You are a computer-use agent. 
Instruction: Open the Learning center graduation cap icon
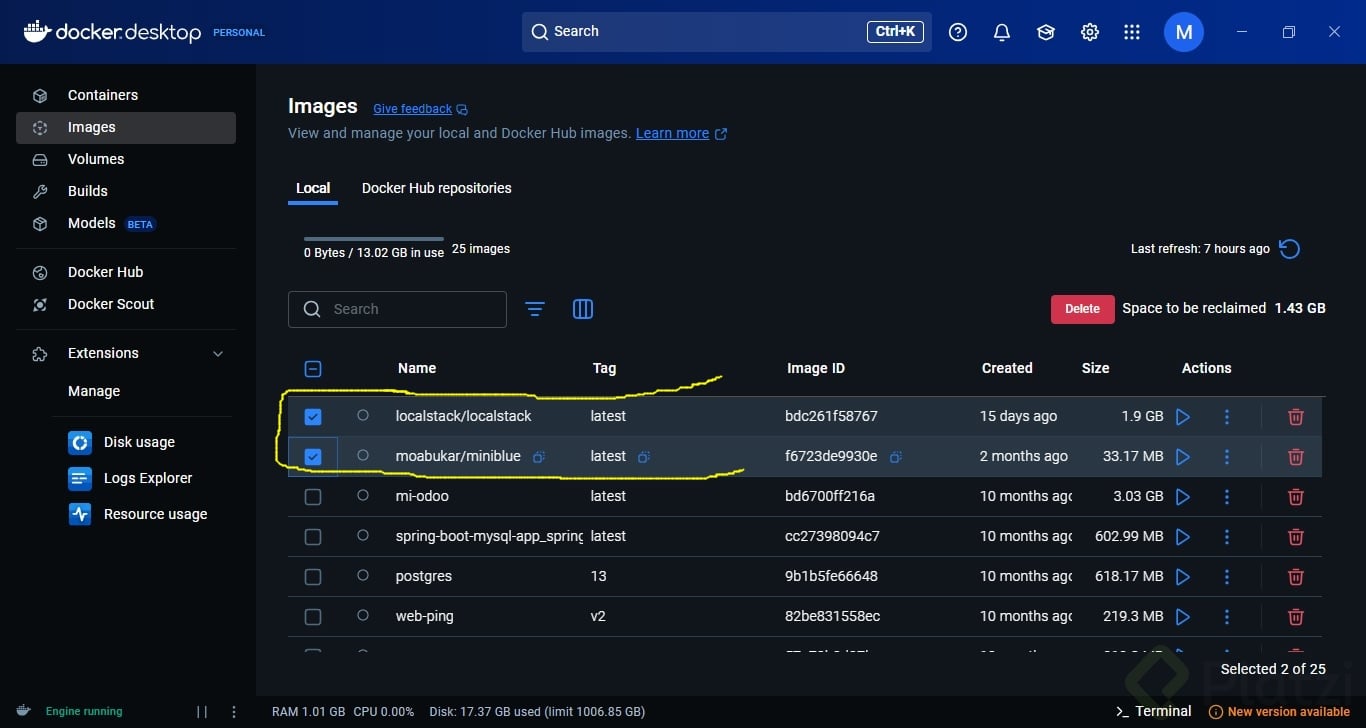tap(1046, 32)
